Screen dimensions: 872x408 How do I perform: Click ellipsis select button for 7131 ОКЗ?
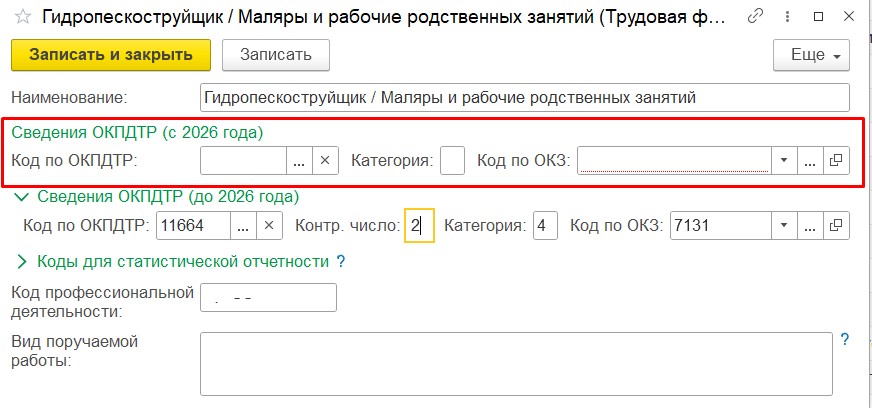tap(810, 226)
